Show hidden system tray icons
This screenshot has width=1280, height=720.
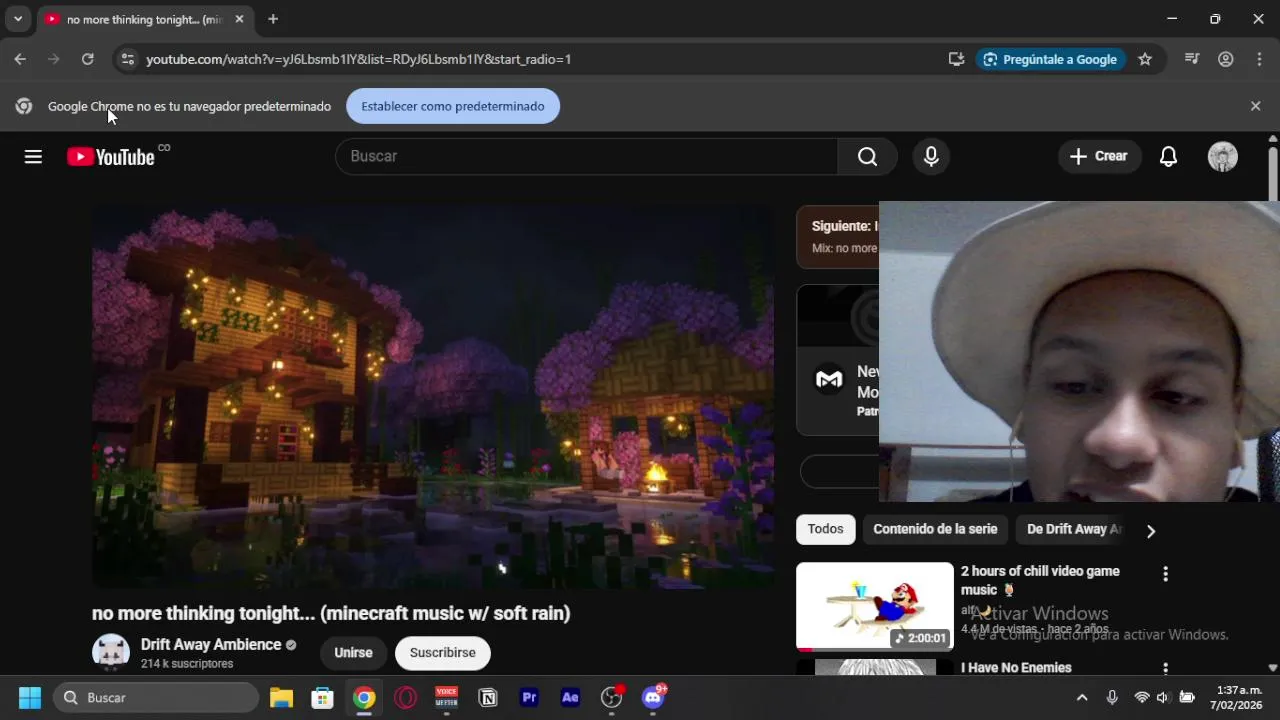tap(1082, 697)
